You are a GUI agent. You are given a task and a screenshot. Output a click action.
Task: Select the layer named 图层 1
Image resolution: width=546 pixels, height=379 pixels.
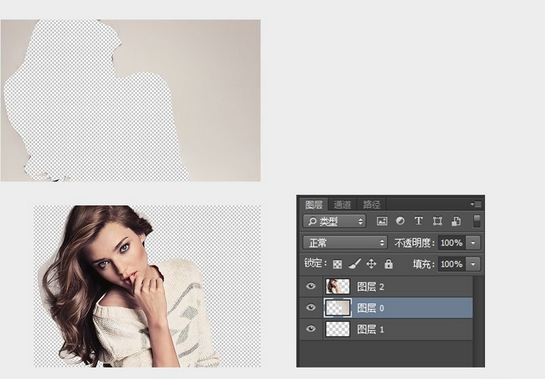(386, 329)
